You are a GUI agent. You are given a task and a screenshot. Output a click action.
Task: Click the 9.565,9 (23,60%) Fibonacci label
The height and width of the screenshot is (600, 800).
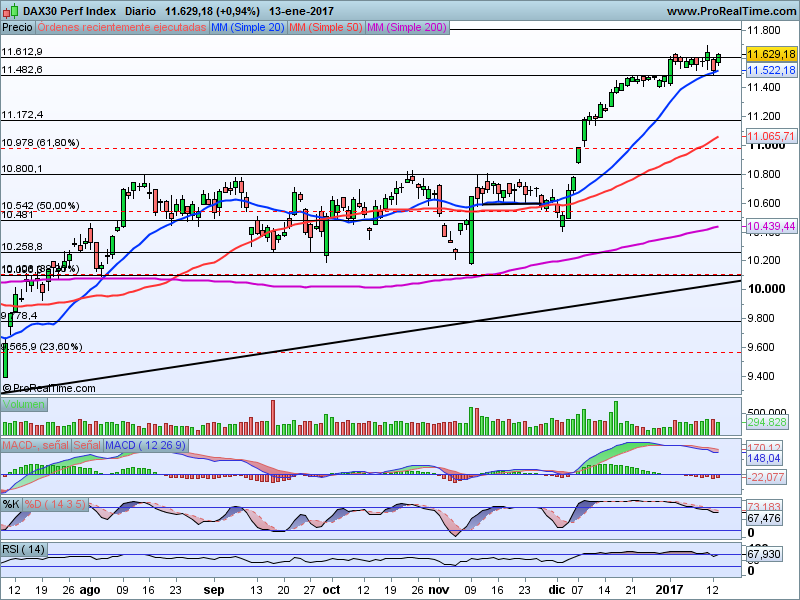pos(42,347)
